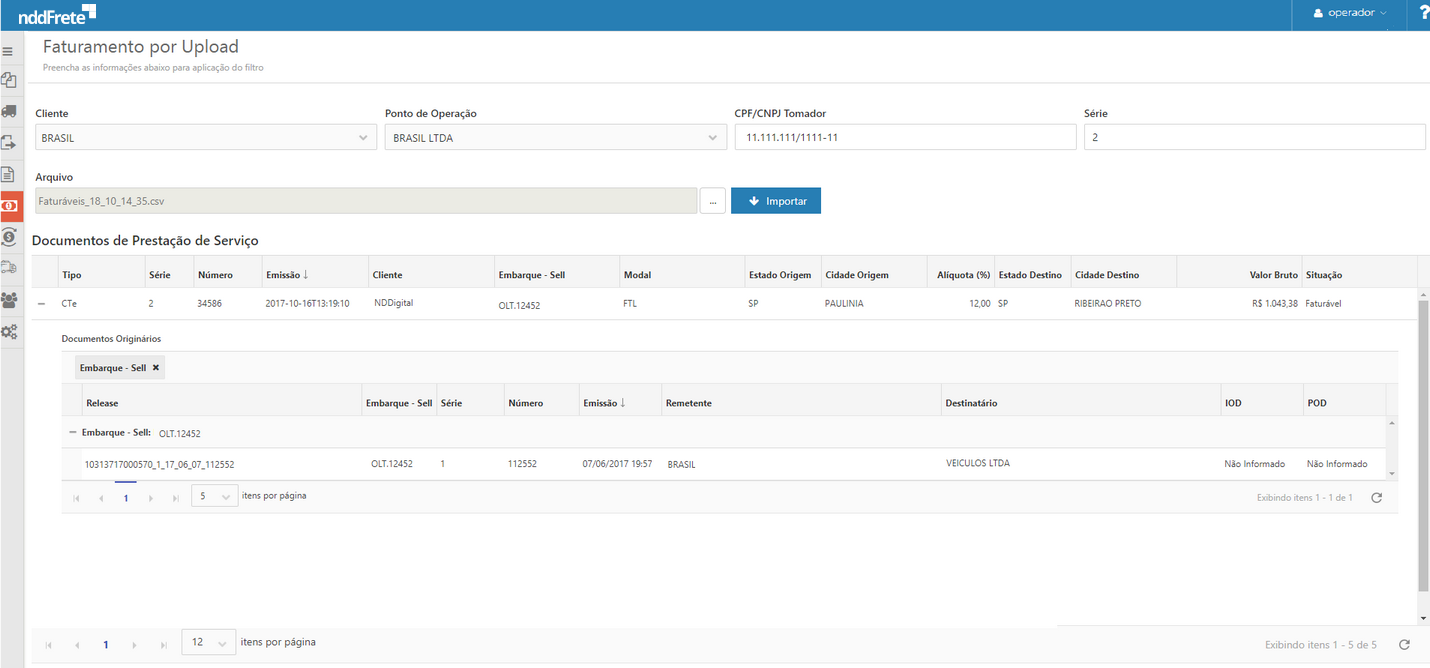Click the dollar refresh cycle sidebar icon
Viewport: 1430px width, 668px height.
[x=9, y=237]
